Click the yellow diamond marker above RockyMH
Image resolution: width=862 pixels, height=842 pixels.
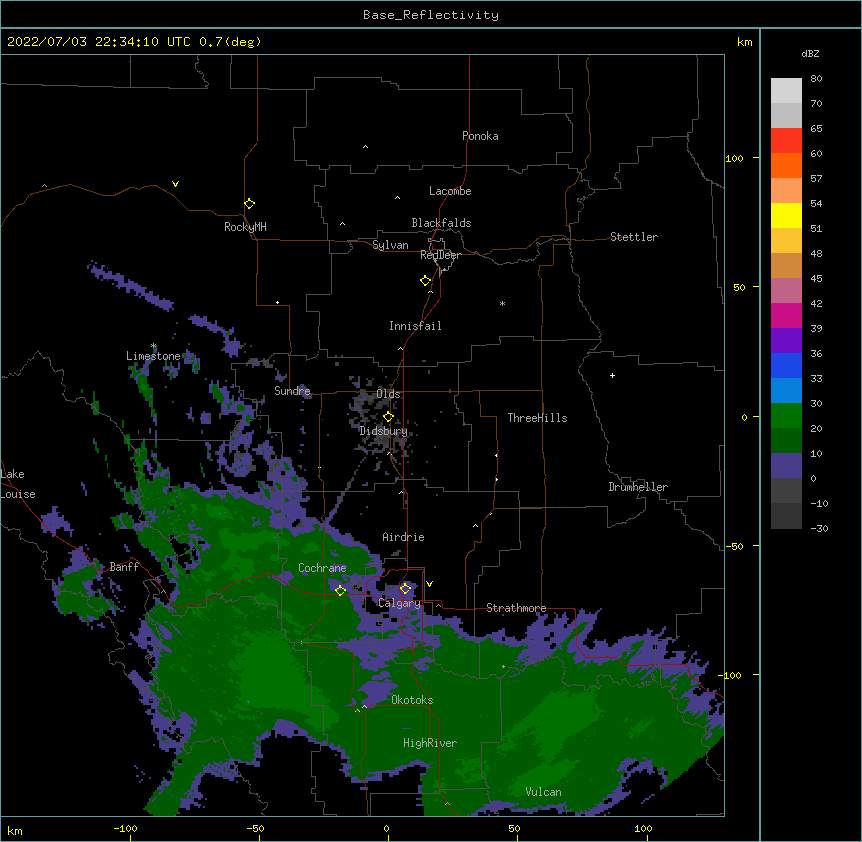(x=249, y=203)
